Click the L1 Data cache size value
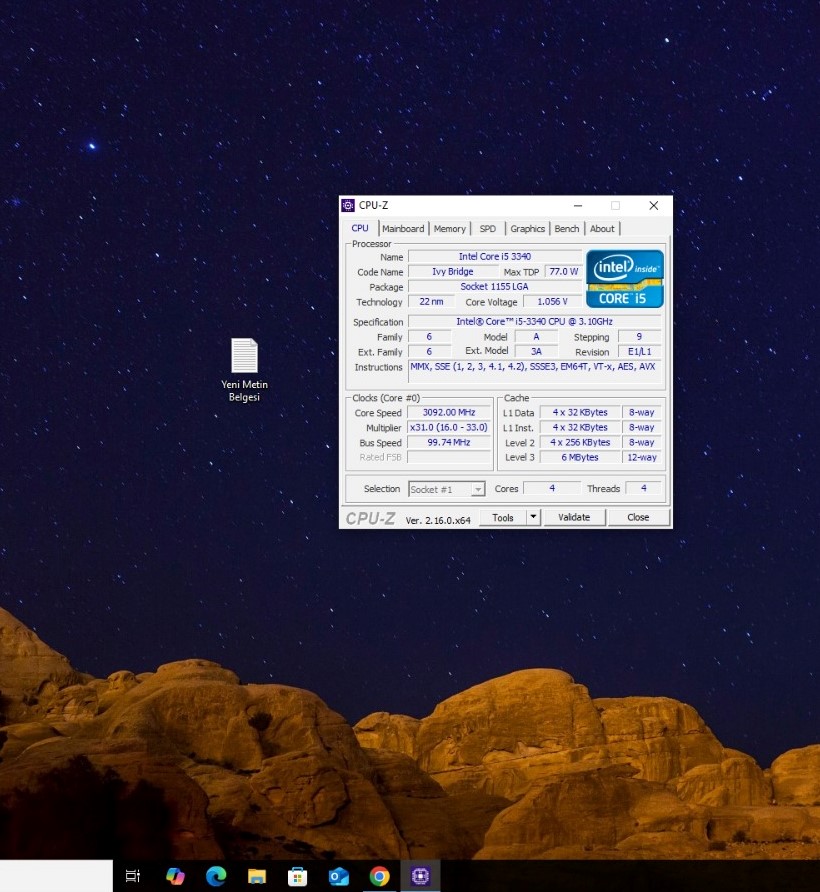820x892 pixels. (580, 412)
